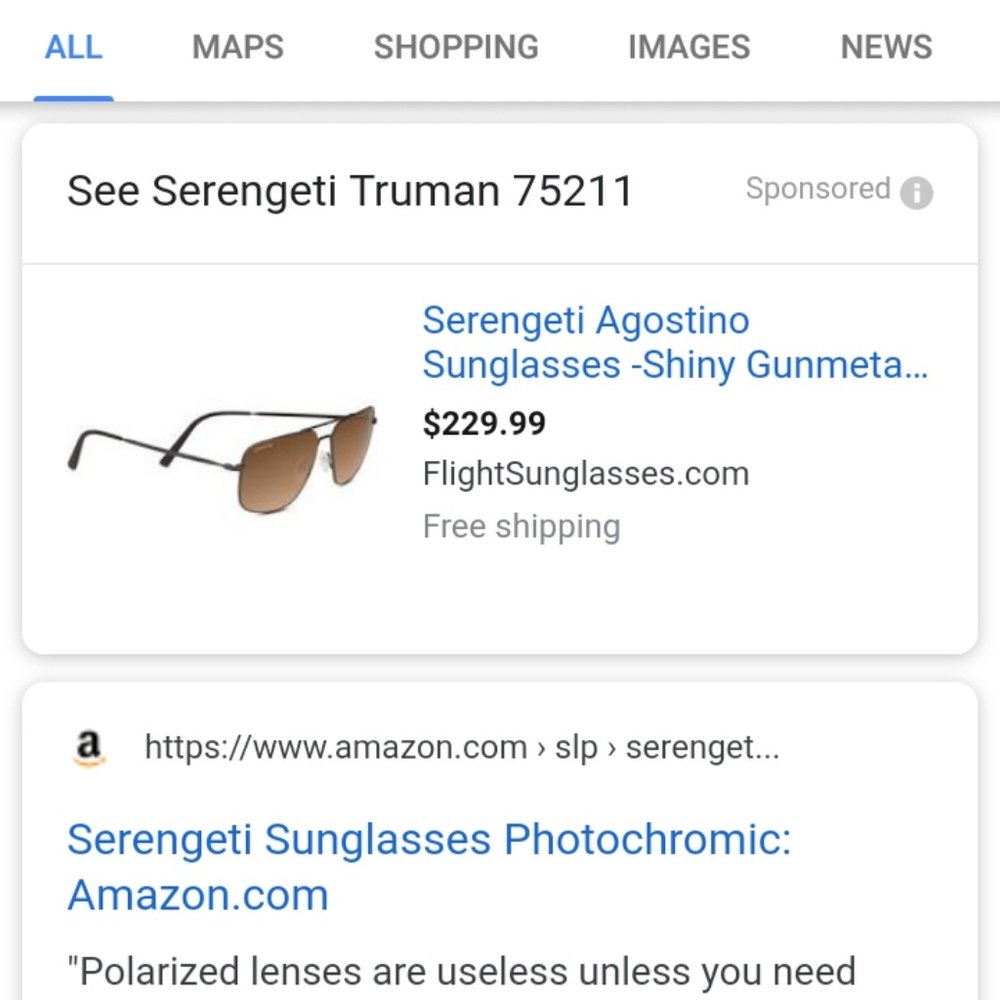Click the currently active ALL tab

(x=74, y=47)
